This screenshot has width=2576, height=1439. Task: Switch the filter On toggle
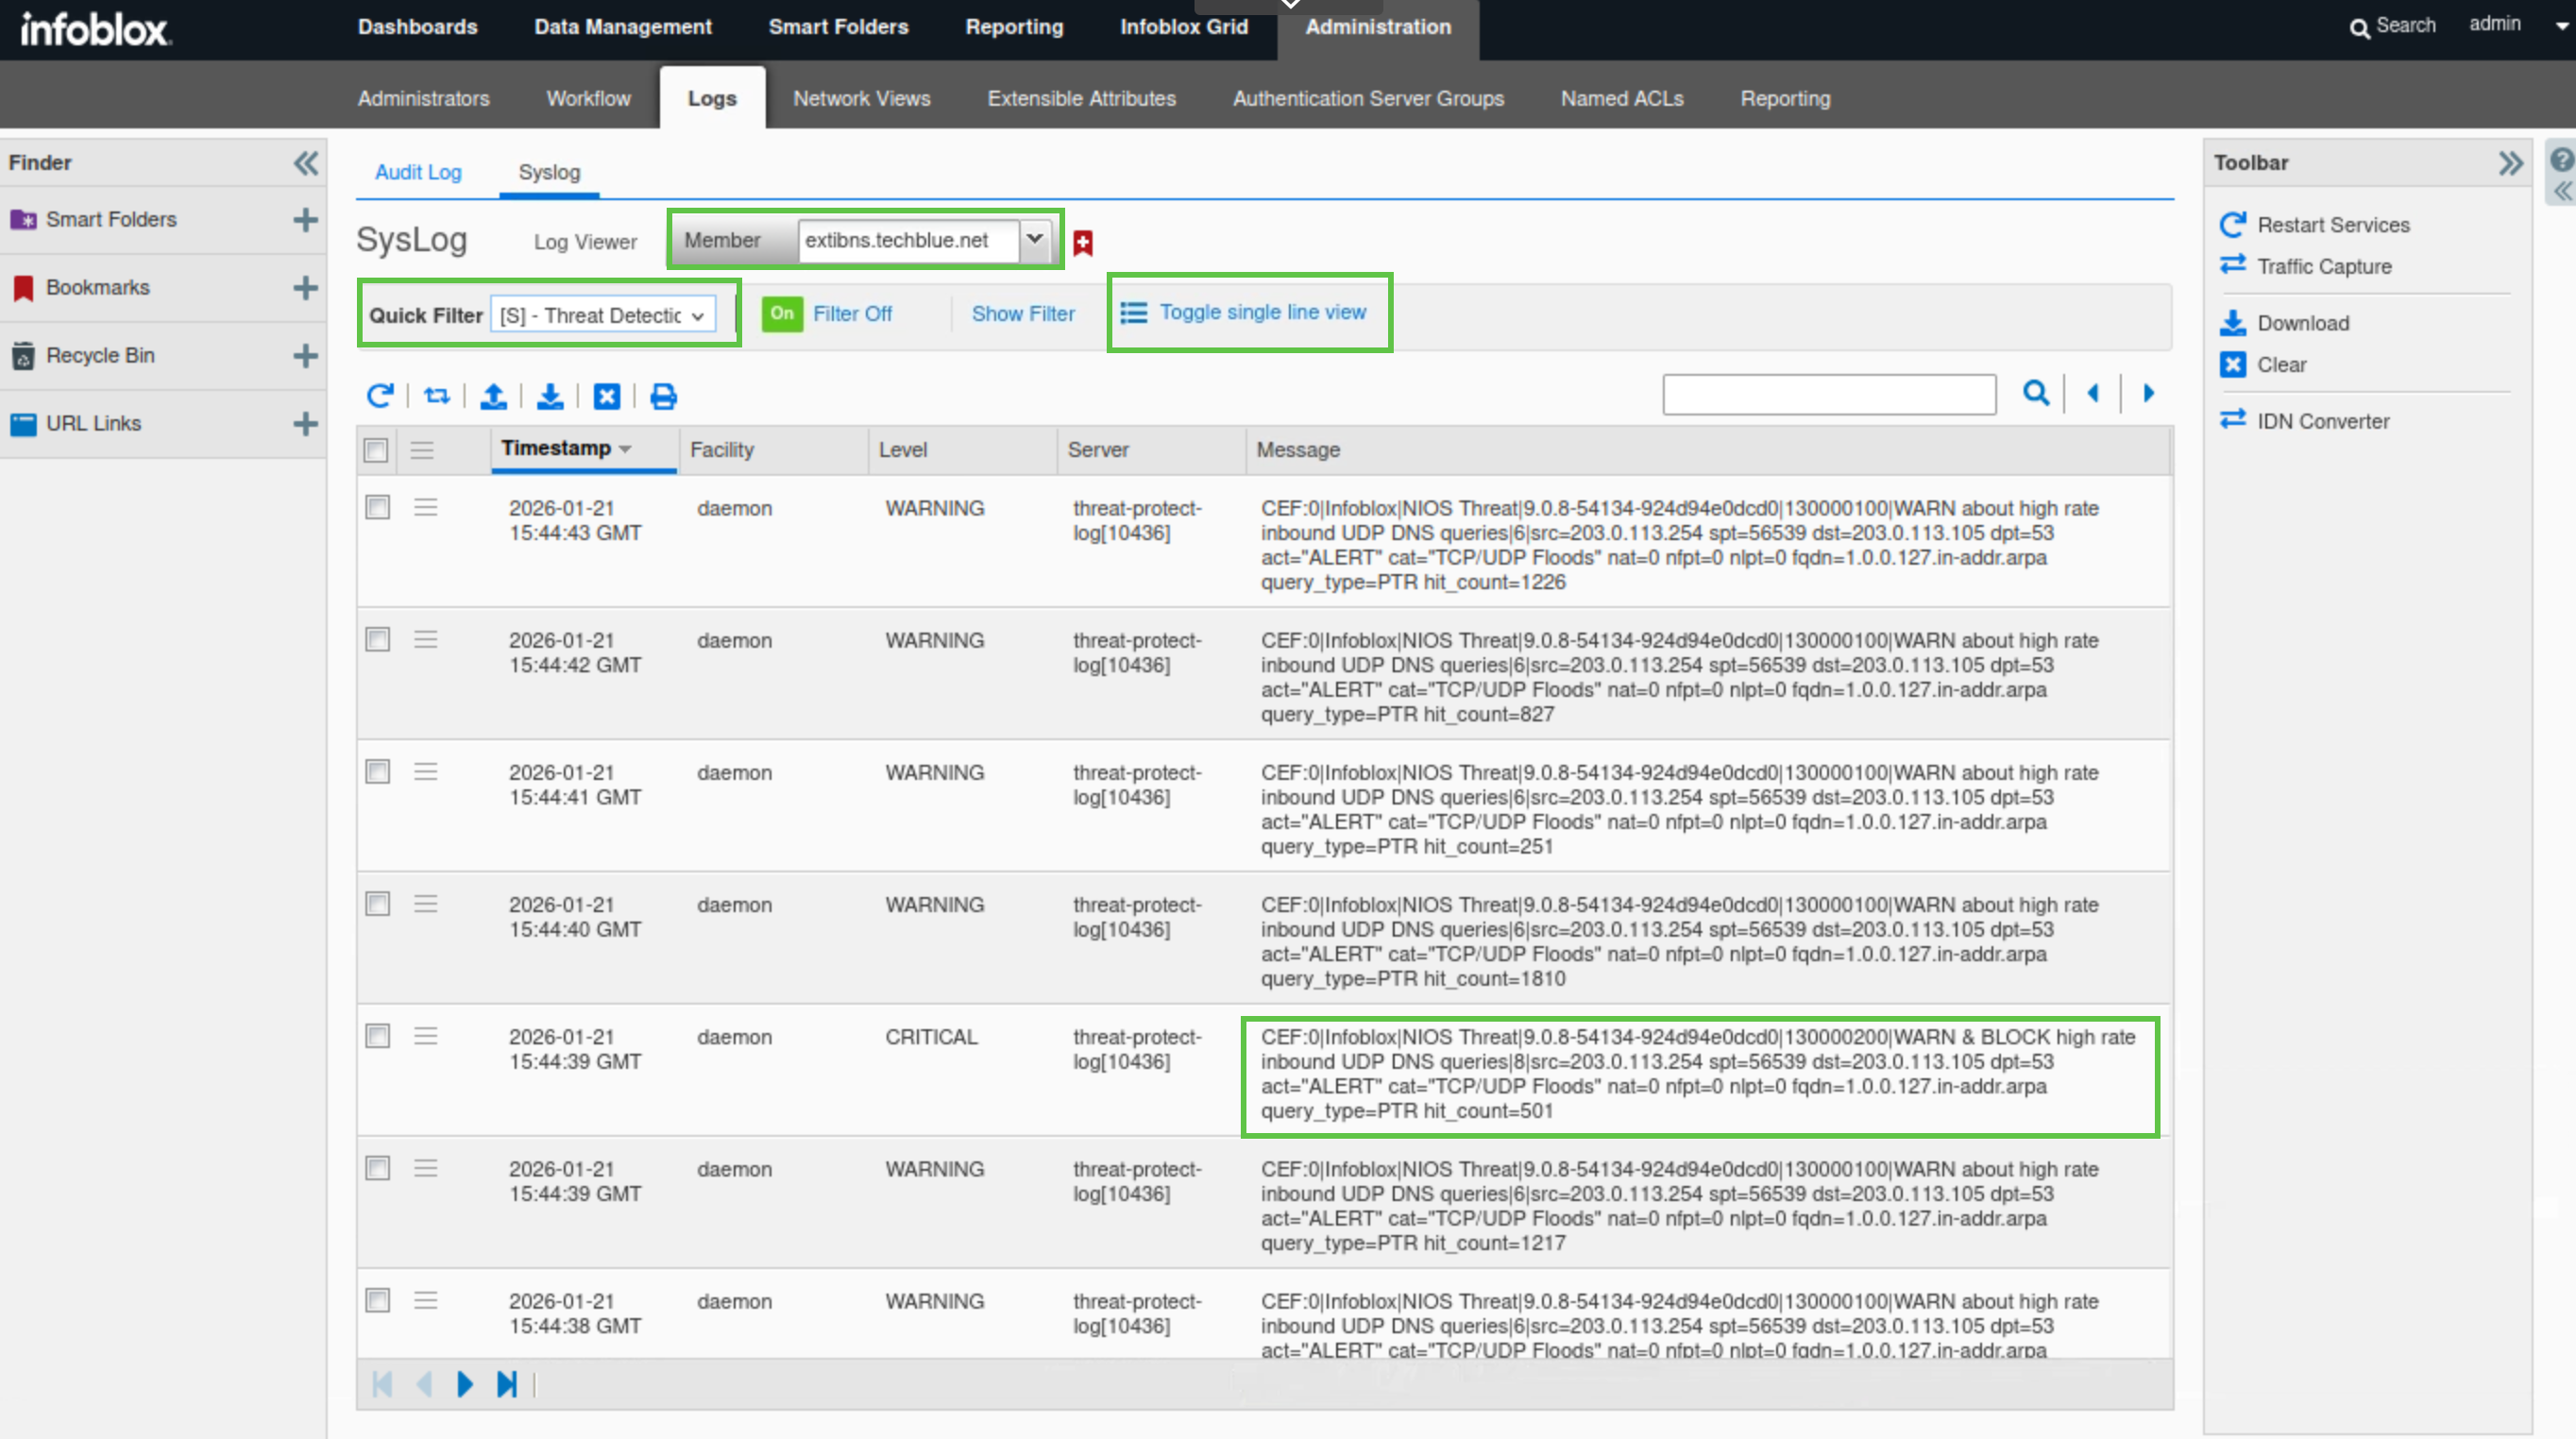[782, 314]
